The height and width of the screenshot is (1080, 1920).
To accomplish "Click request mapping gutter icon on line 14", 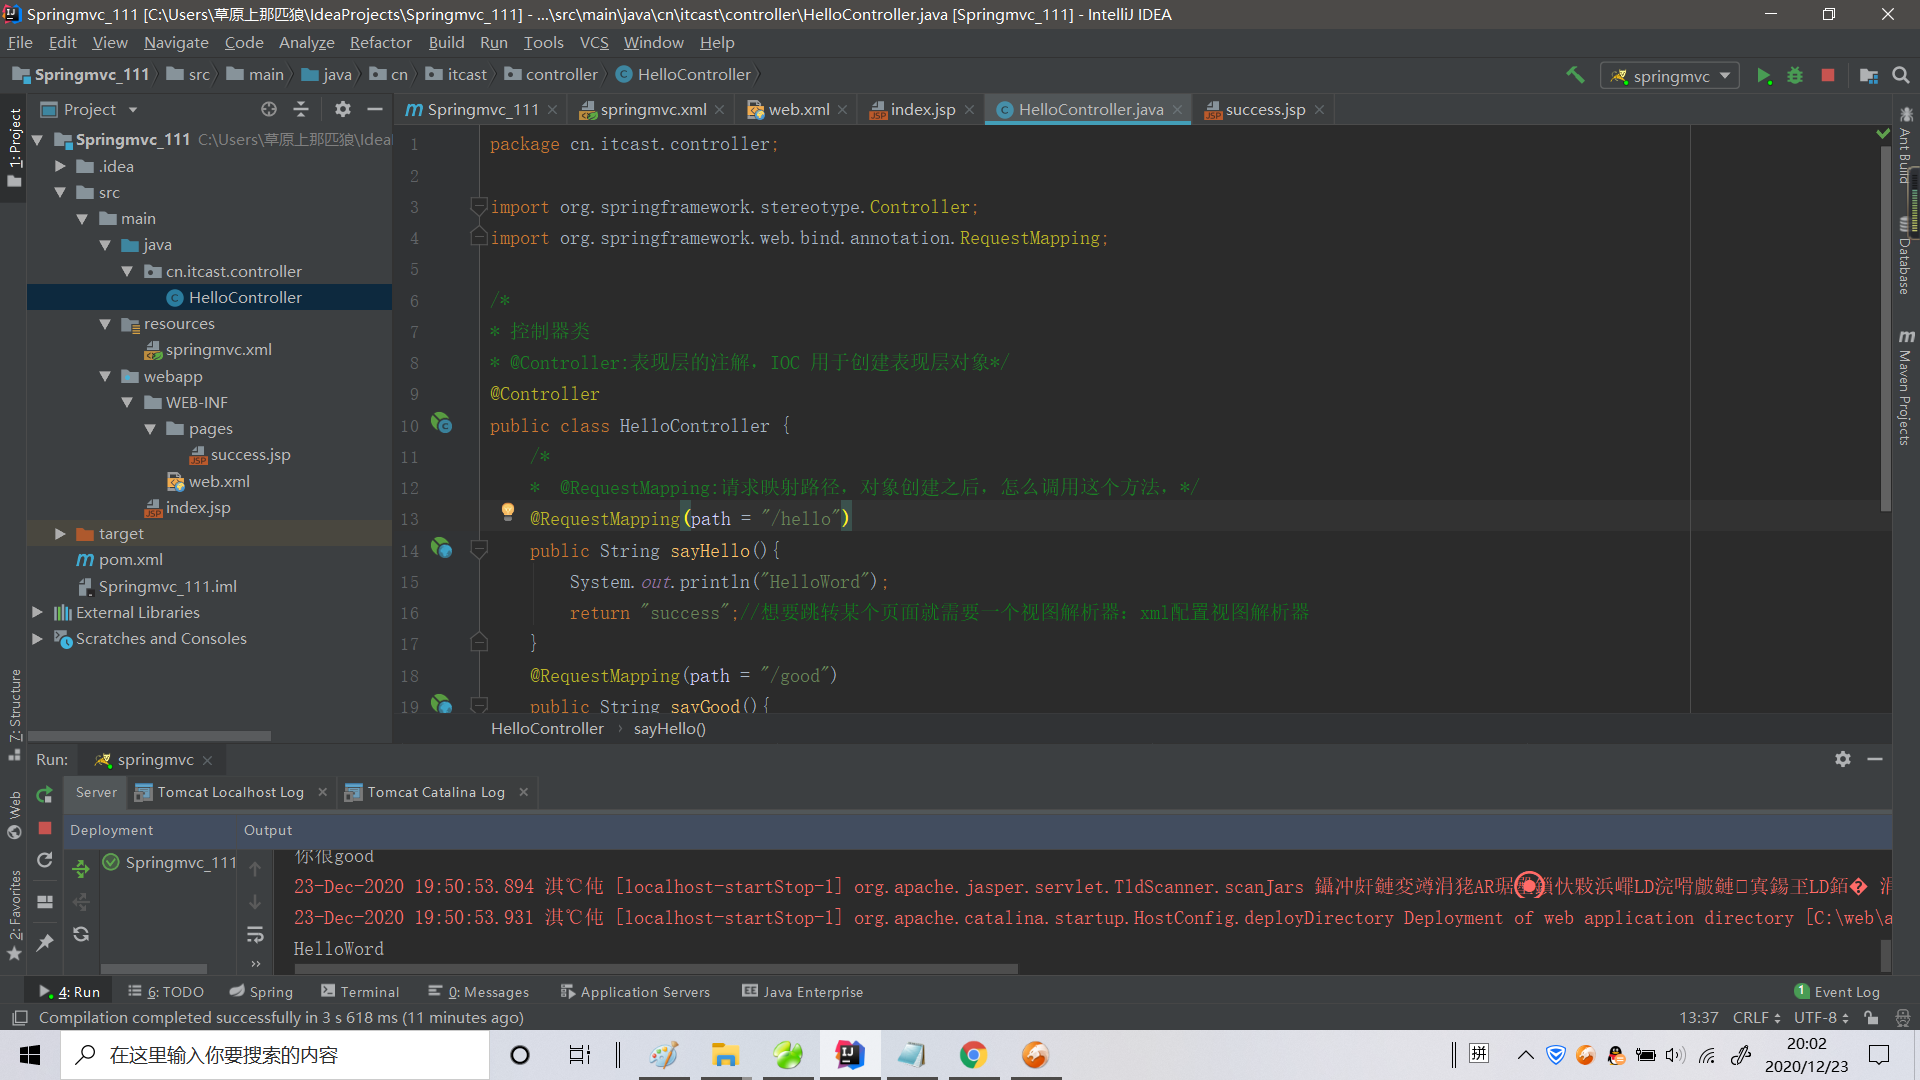I will tap(441, 548).
